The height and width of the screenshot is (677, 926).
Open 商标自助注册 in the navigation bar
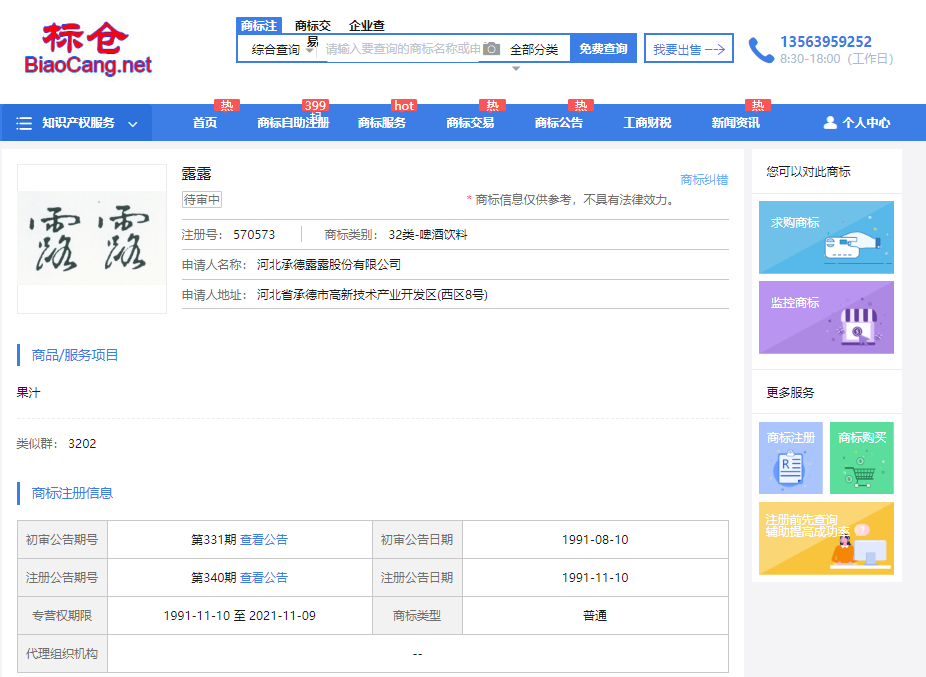pos(293,122)
